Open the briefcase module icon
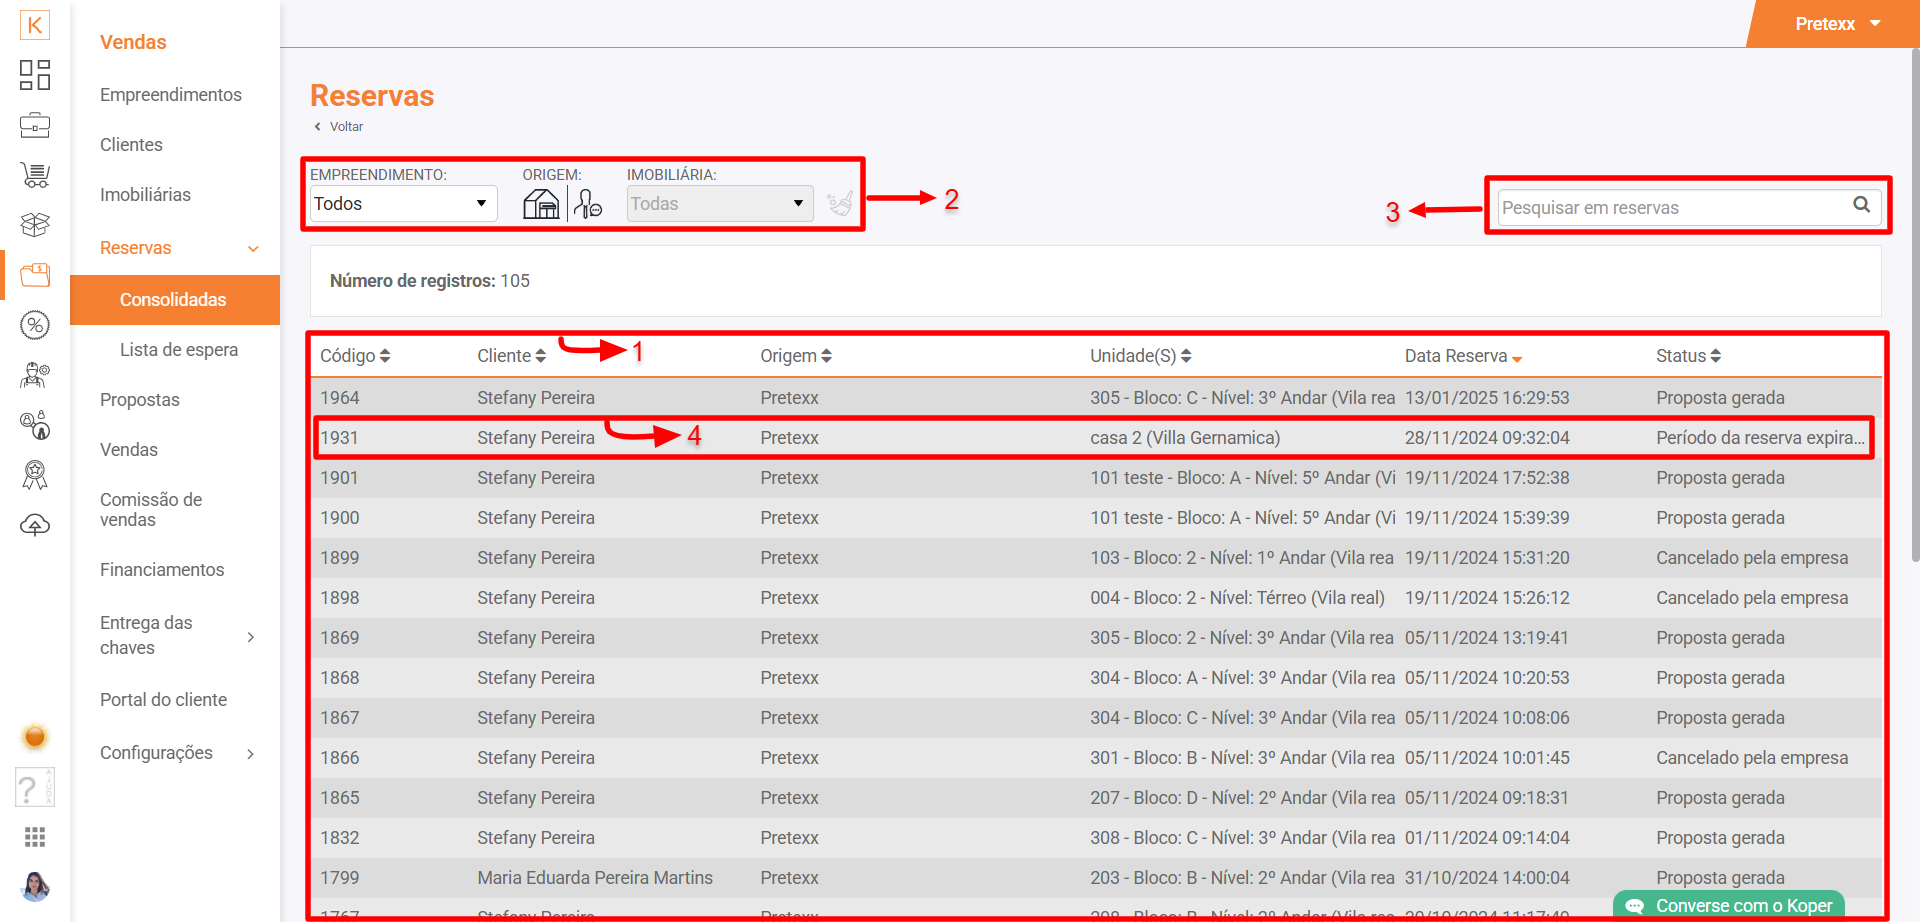Screen dimensions: 1920x922 (35, 125)
